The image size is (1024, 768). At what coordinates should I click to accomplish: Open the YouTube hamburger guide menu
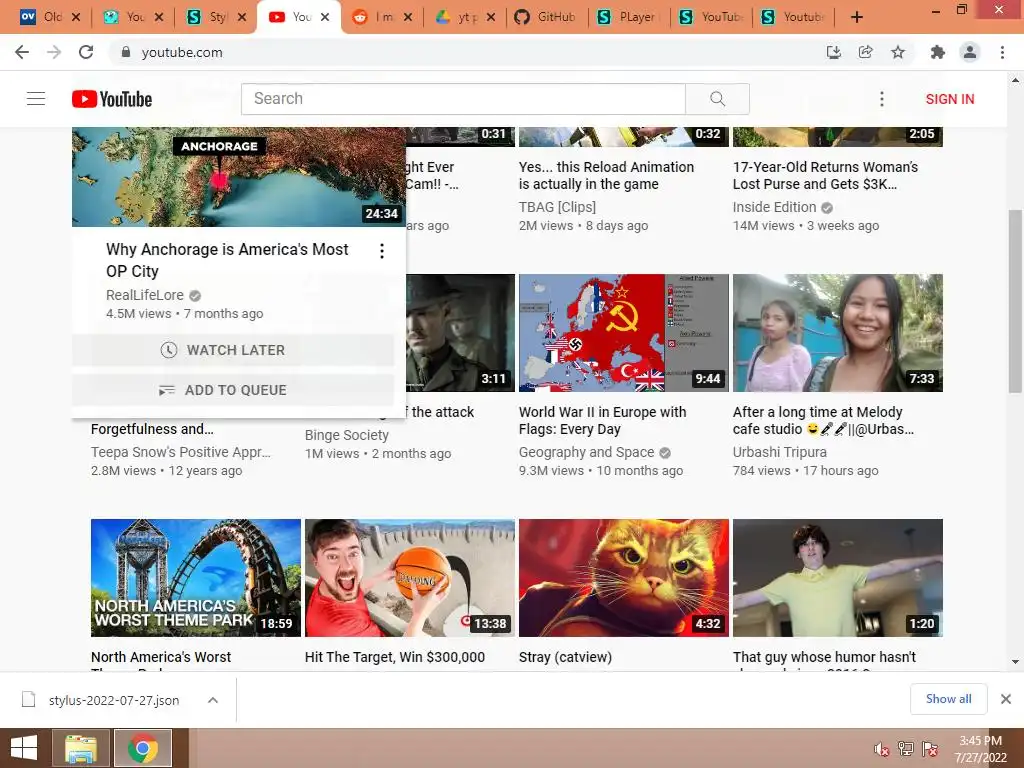pyautogui.click(x=36, y=99)
